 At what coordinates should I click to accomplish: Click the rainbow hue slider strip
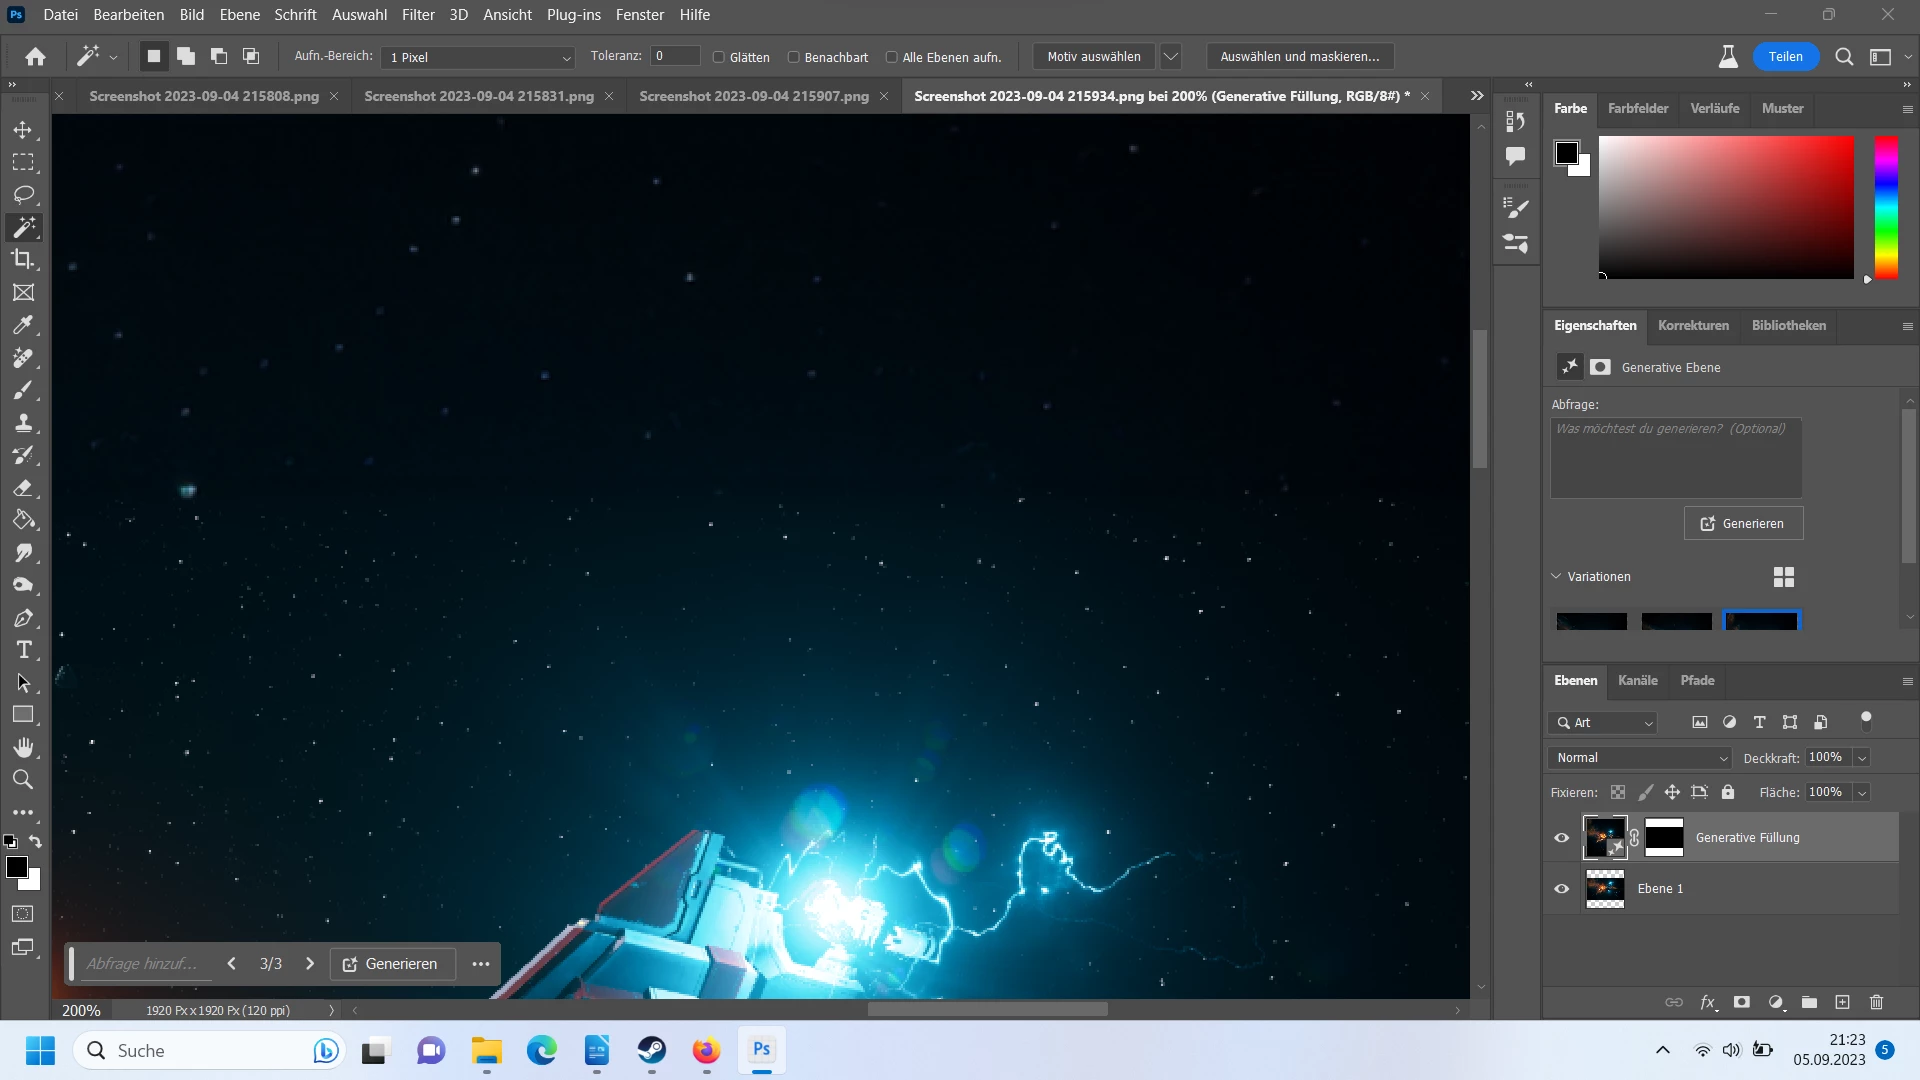point(1886,207)
